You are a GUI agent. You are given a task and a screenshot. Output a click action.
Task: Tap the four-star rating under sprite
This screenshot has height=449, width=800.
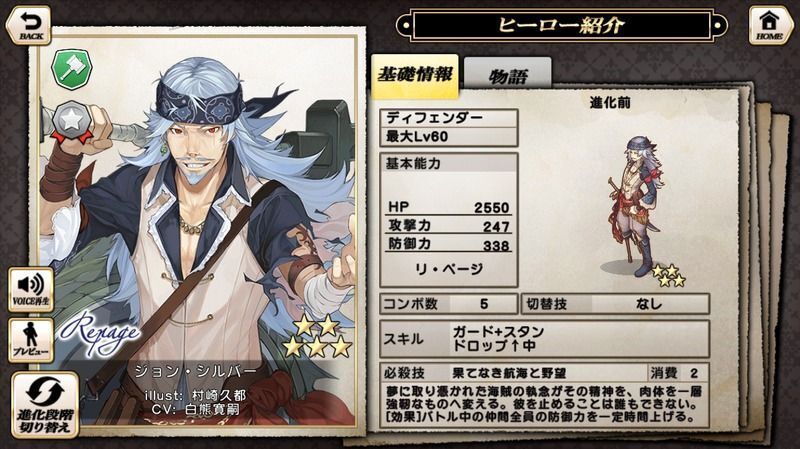point(668,276)
